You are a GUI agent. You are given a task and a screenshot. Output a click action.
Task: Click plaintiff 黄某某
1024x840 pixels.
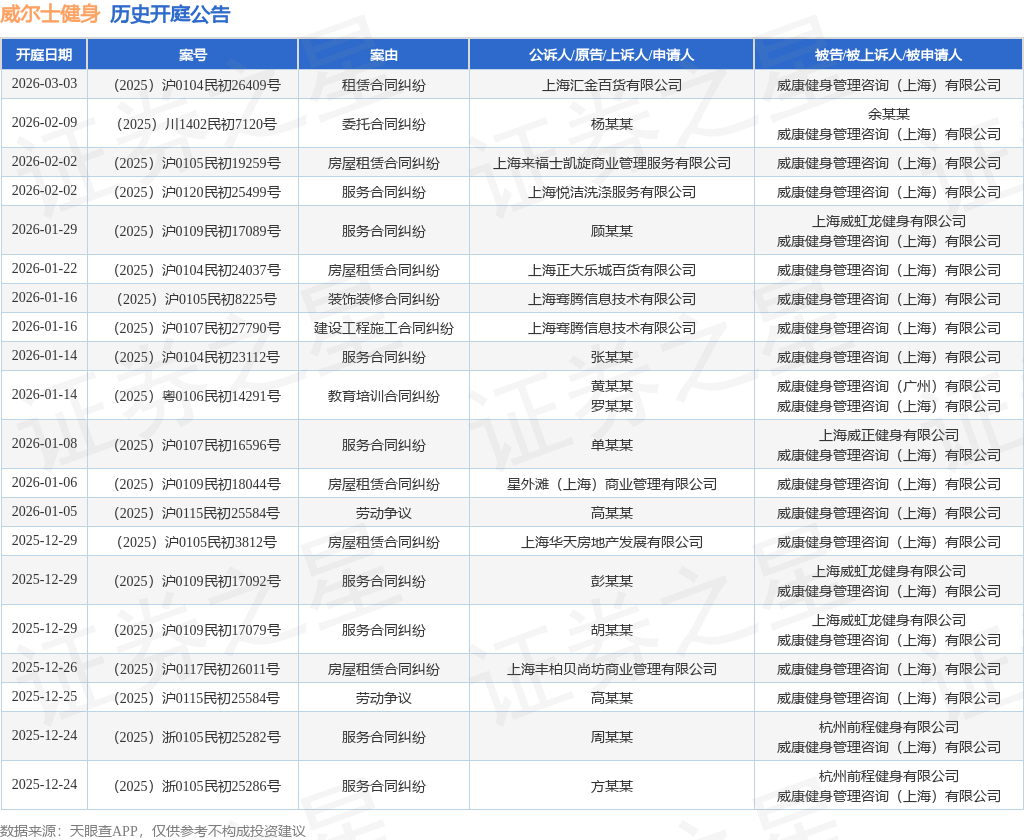pos(612,386)
